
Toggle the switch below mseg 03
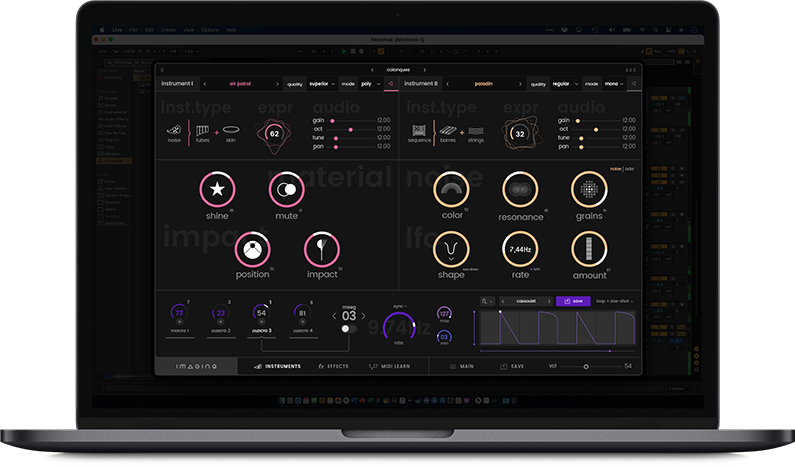[348, 328]
